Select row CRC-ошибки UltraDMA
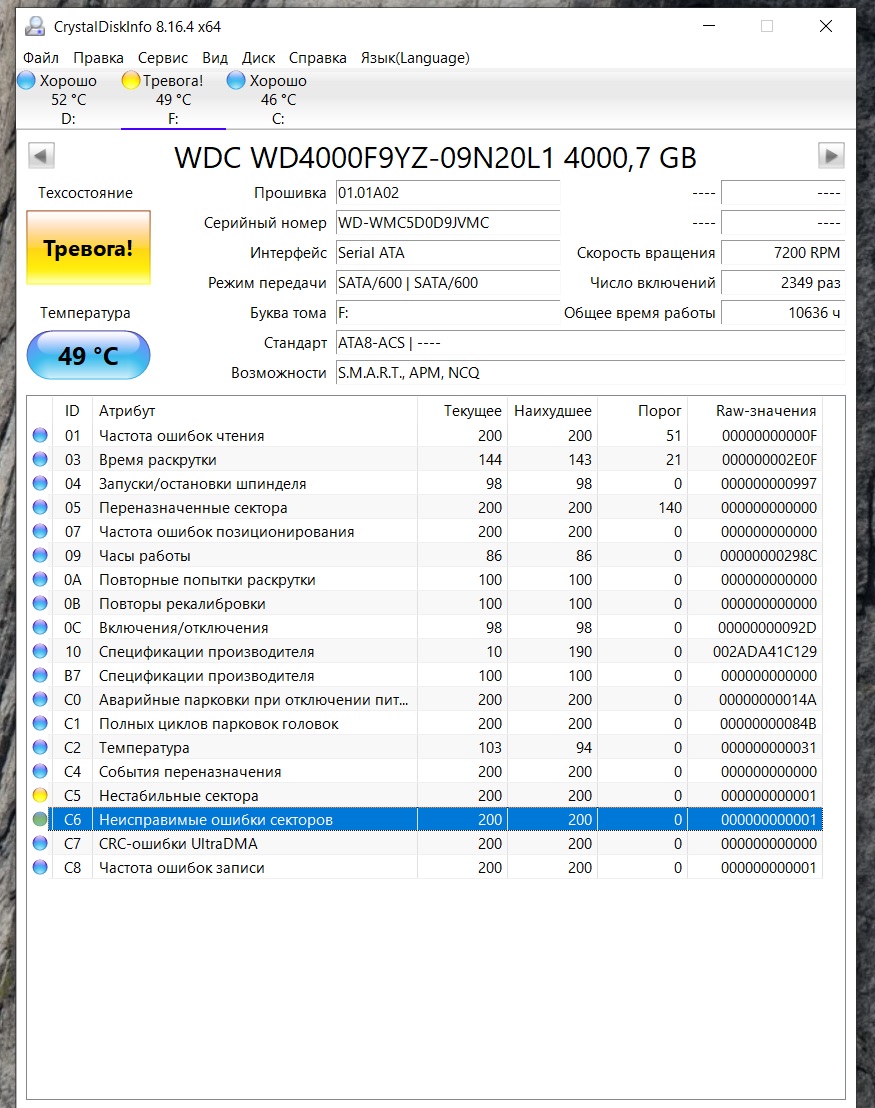Image resolution: width=875 pixels, height=1108 pixels. point(426,844)
